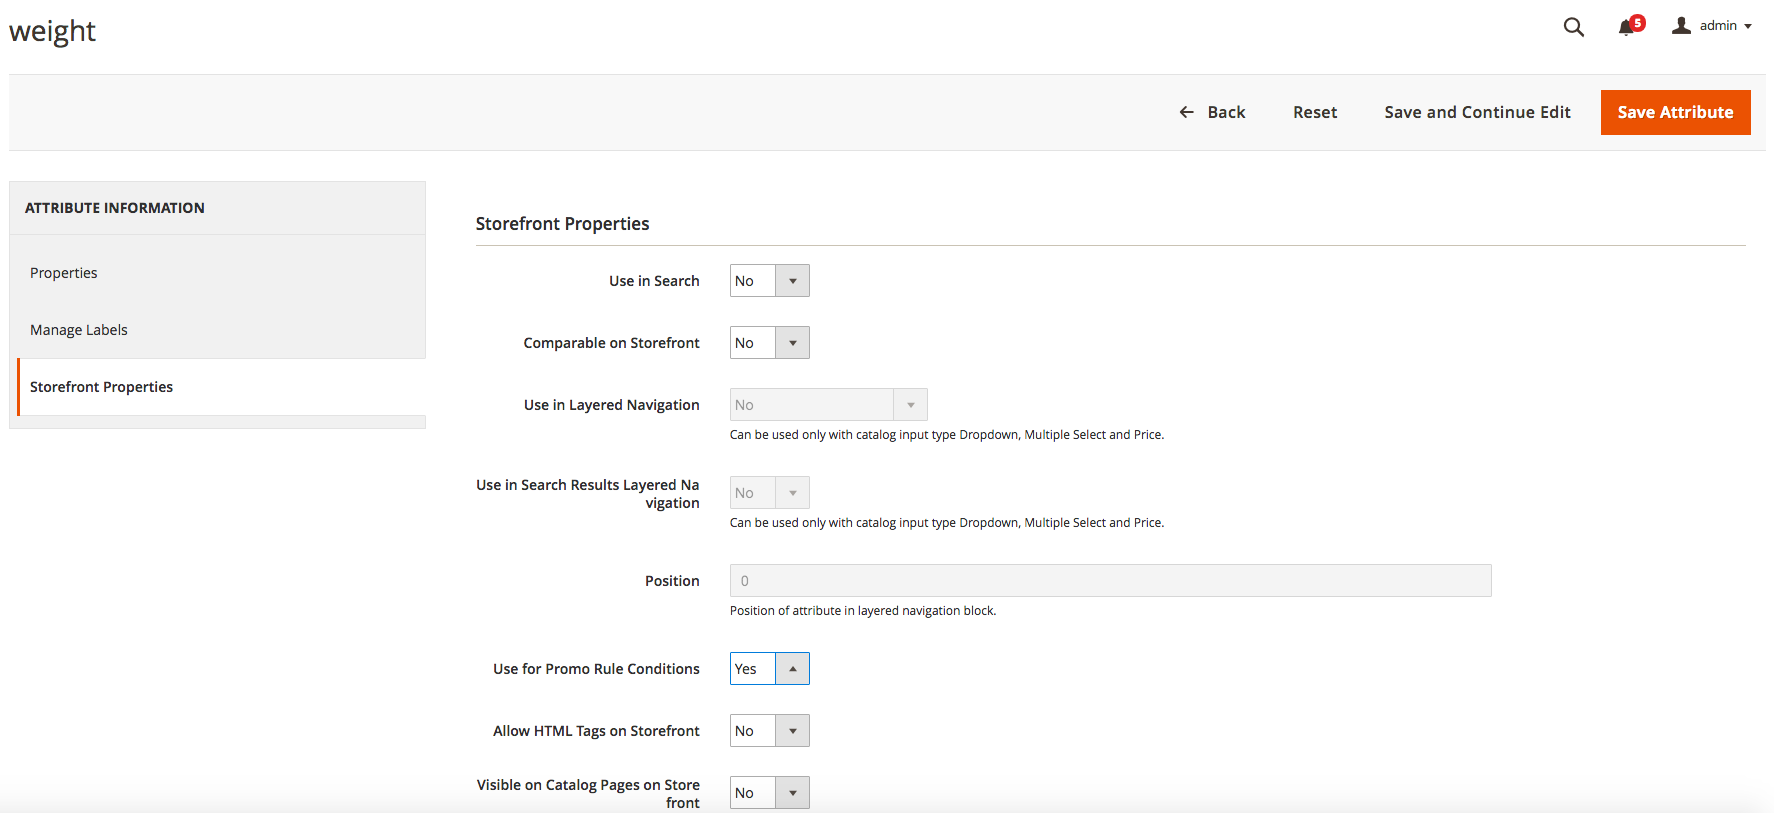Open the notifications bell icon
Image resolution: width=1774 pixels, height=813 pixels.
pos(1627,27)
